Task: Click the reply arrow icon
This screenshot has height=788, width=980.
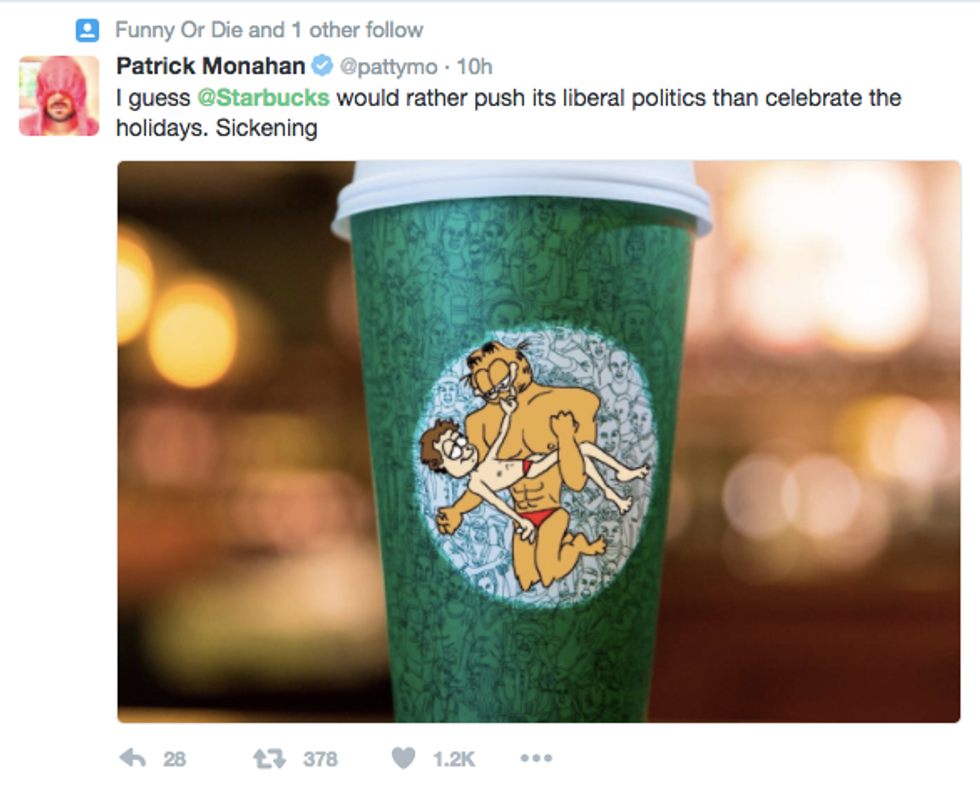Action: [x=132, y=759]
